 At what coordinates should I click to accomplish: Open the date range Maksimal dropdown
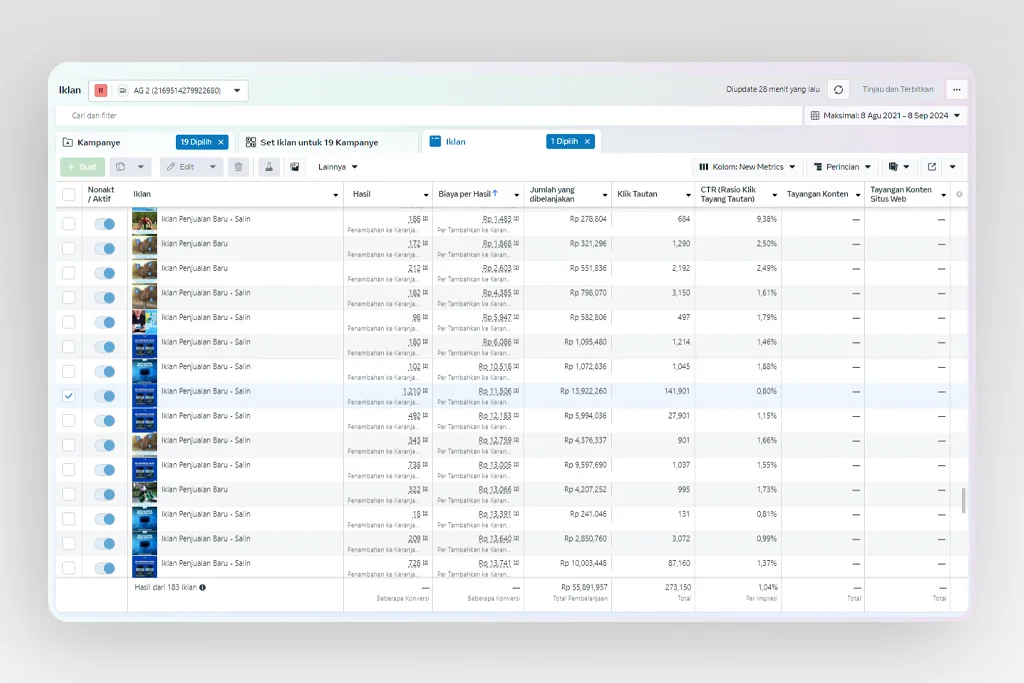tap(885, 116)
